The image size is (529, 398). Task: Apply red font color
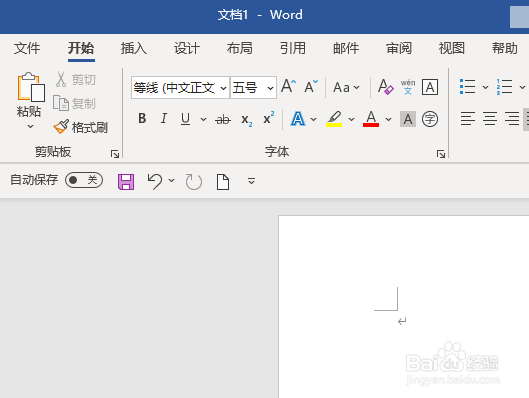coord(371,119)
